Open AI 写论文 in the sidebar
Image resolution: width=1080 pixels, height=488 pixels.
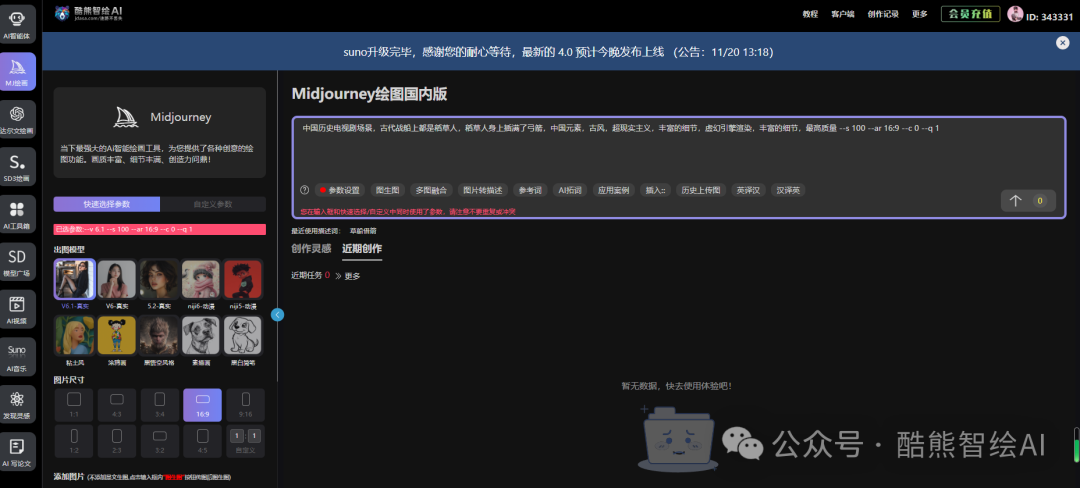(18, 452)
